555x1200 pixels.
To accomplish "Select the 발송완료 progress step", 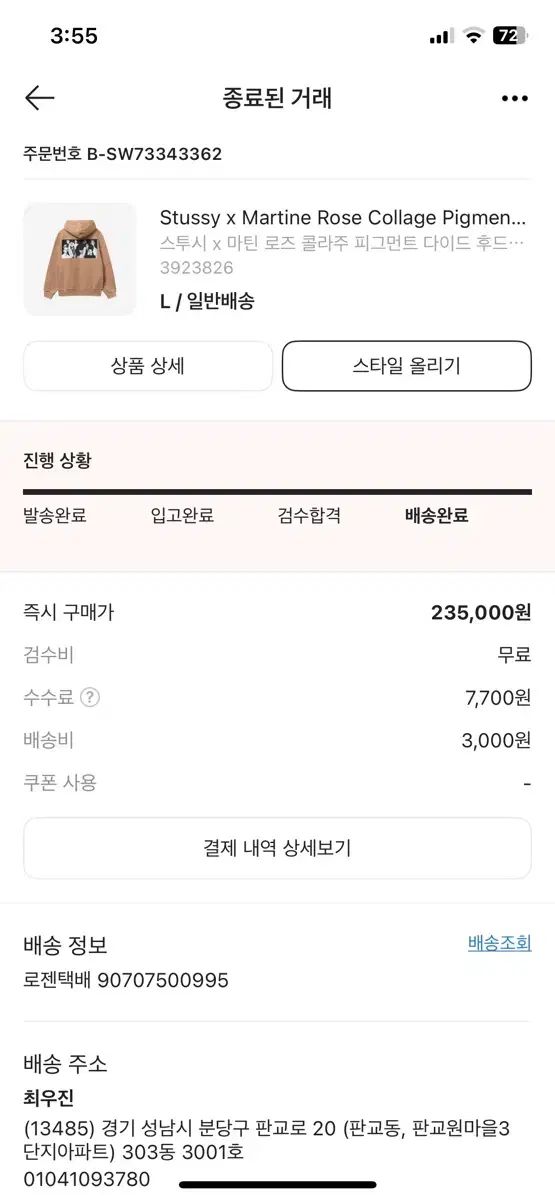I will (55, 516).
